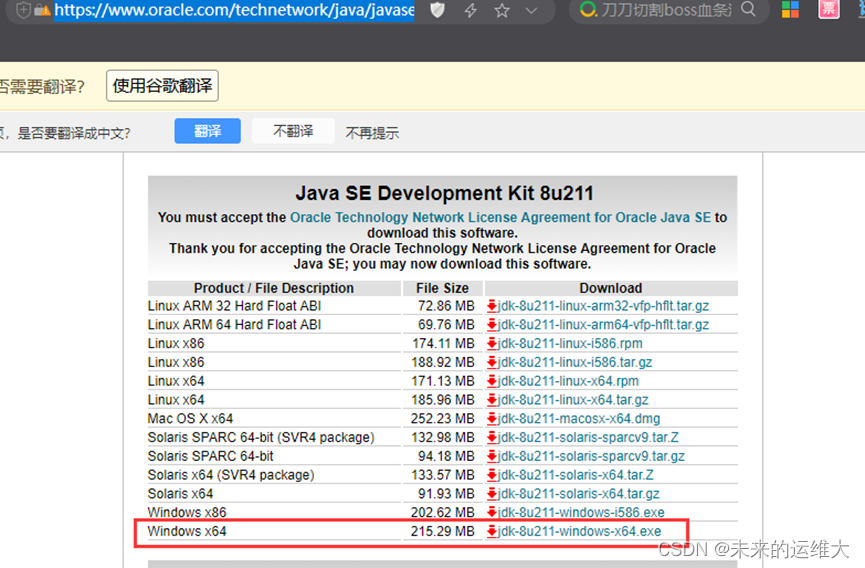Expand the address bar dropdown chevron
The height and width of the screenshot is (568, 865).
tap(531, 10)
